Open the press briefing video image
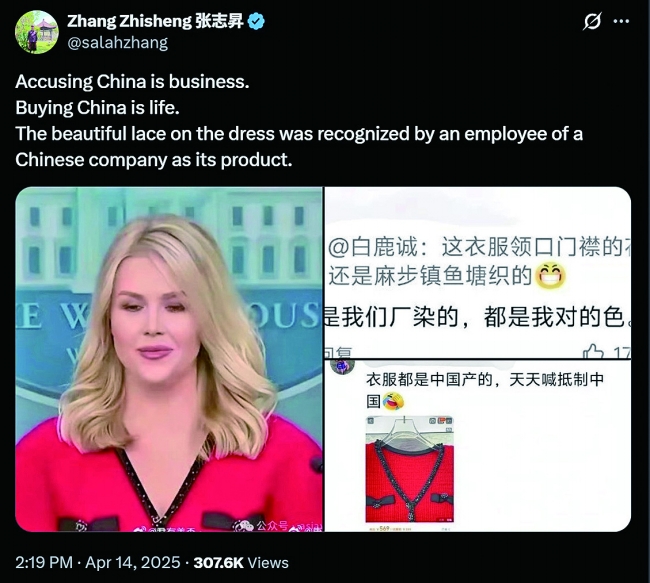The height and width of the screenshot is (583, 650). coord(169,359)
